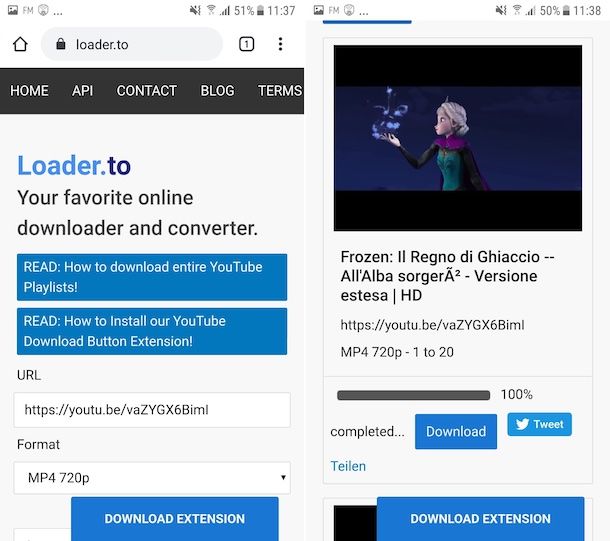This screenshot has height=541, width=610.
Task: Open the browser three-dot menu
Action: [280, 44]
